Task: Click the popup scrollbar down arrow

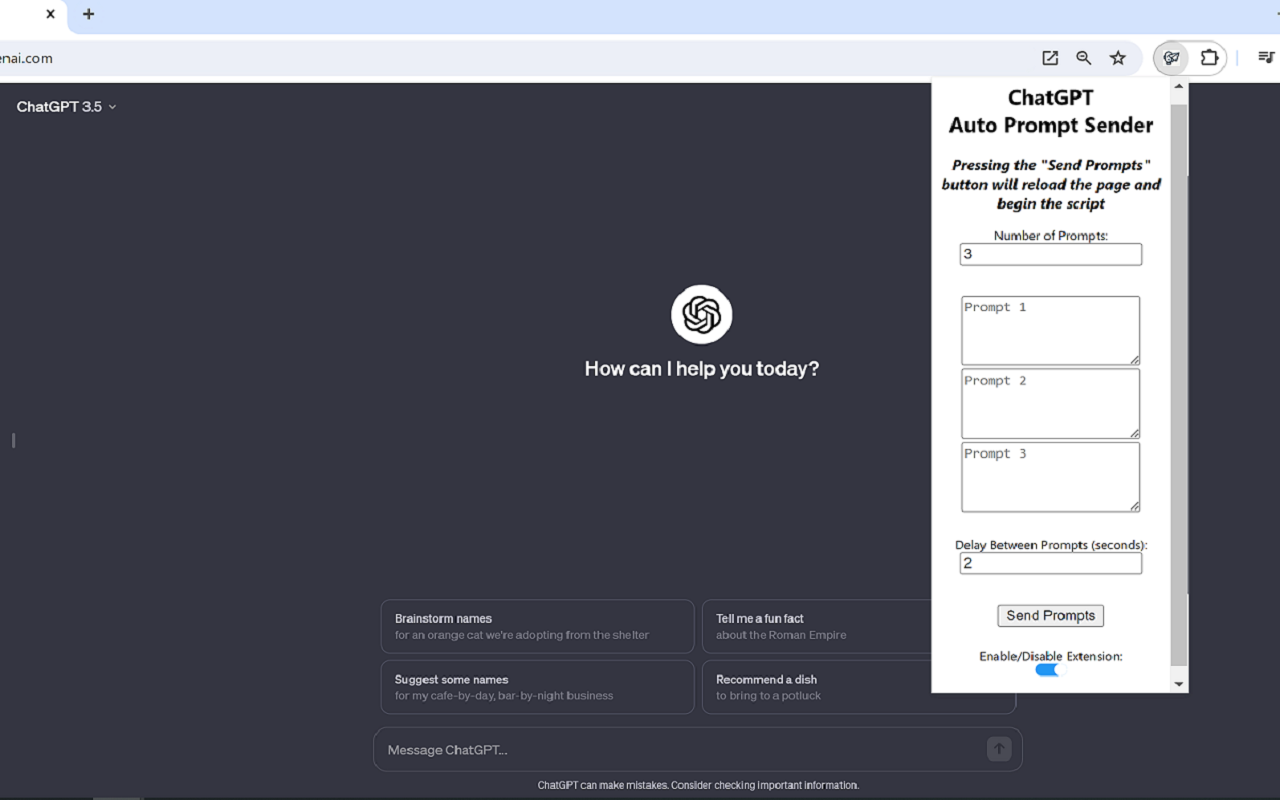Action: coord(1179,684)
